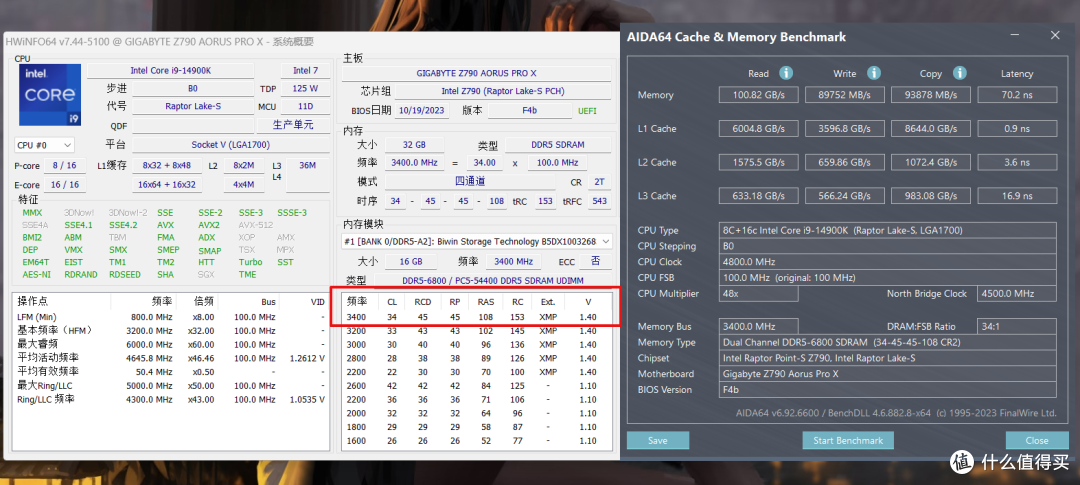
Task: Select the 2600 timing row with CL 42
Action: coord(477,386)
